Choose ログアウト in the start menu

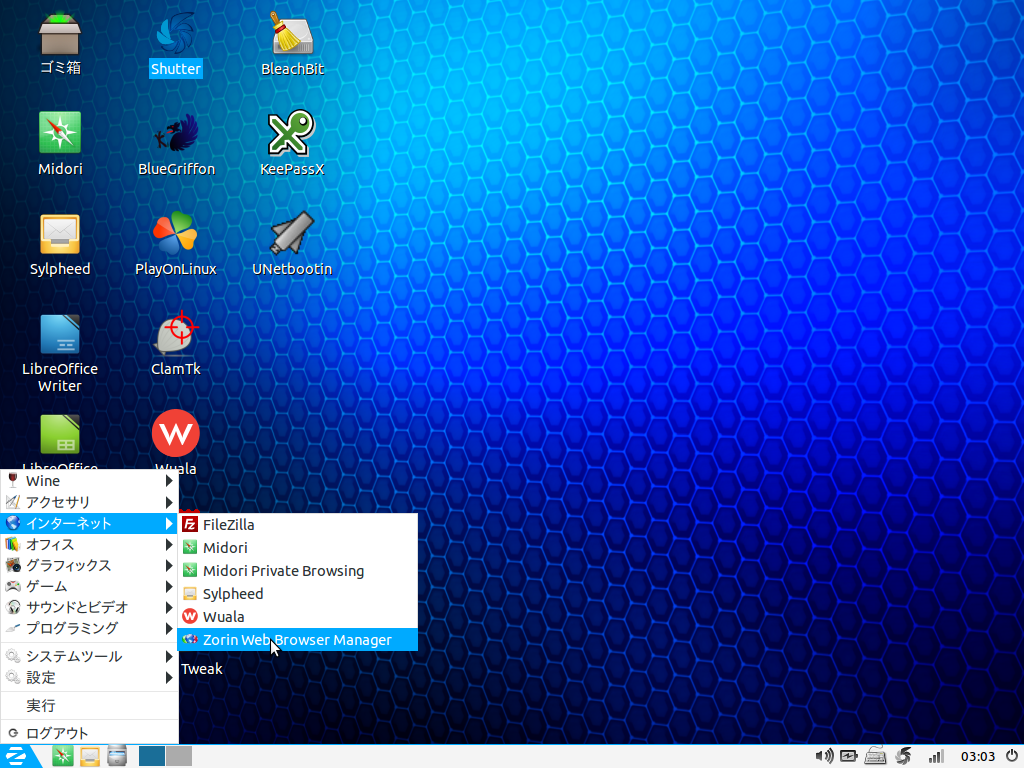click(x=89, y=733)
